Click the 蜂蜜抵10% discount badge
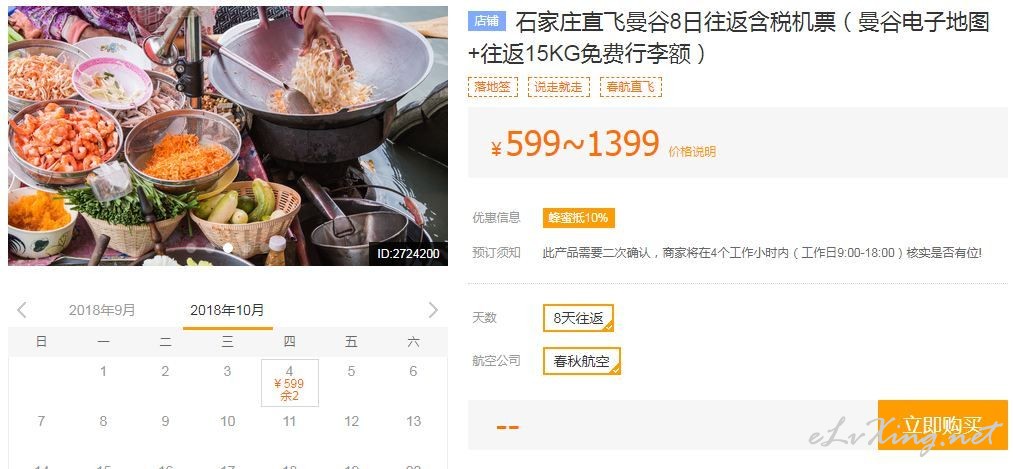The height and width of the screenshot is (469, 1013). pyautogui.click(x=578, y=218)
